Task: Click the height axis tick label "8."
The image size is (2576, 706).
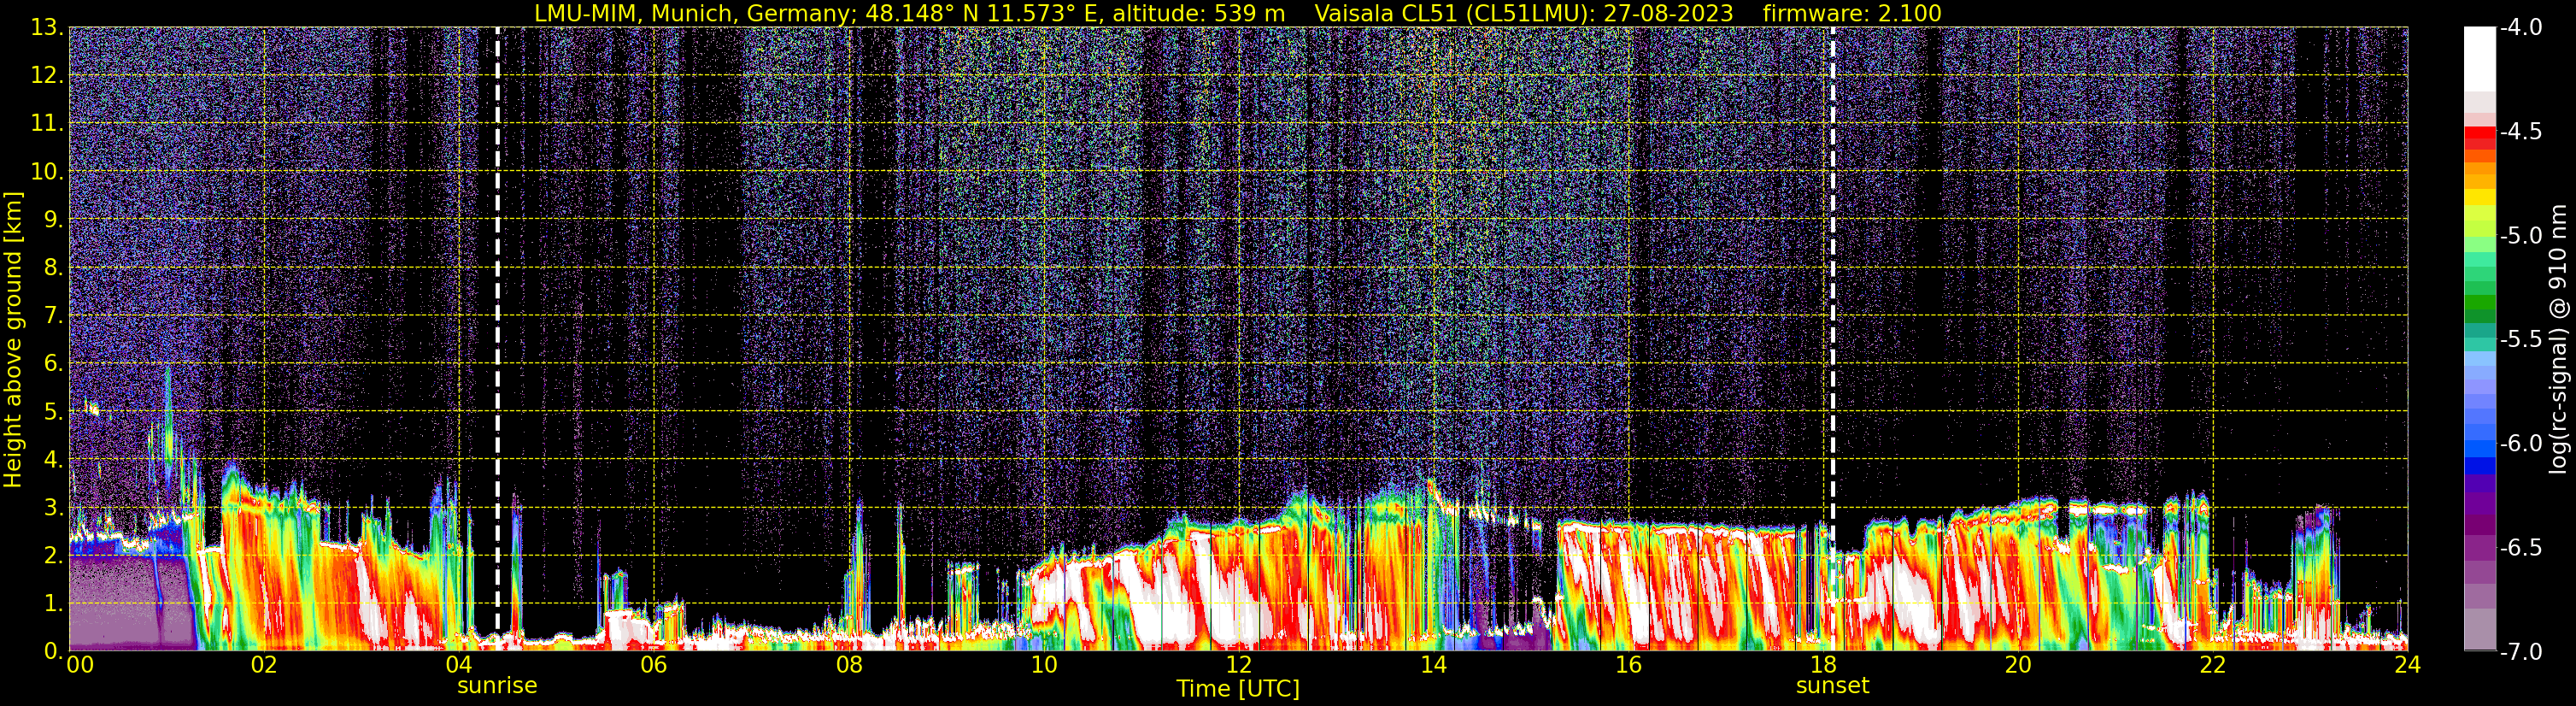Action: tap(53, 267)
